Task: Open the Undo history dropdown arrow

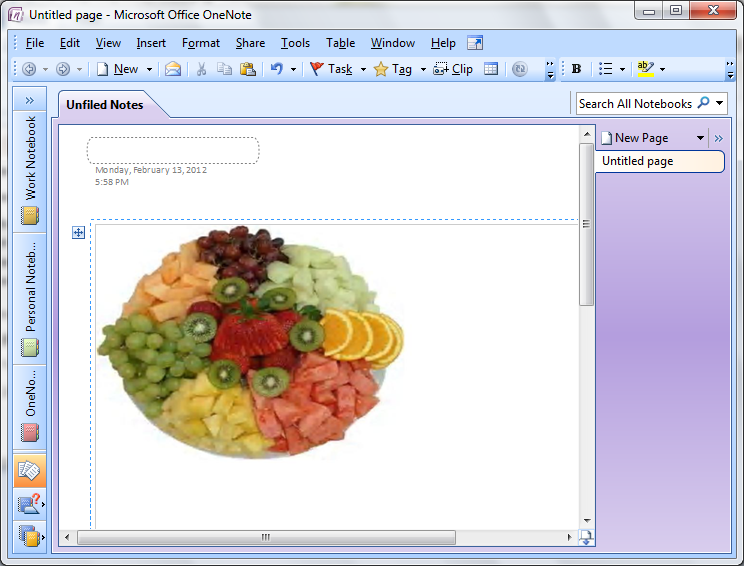Action: [293, 69]
